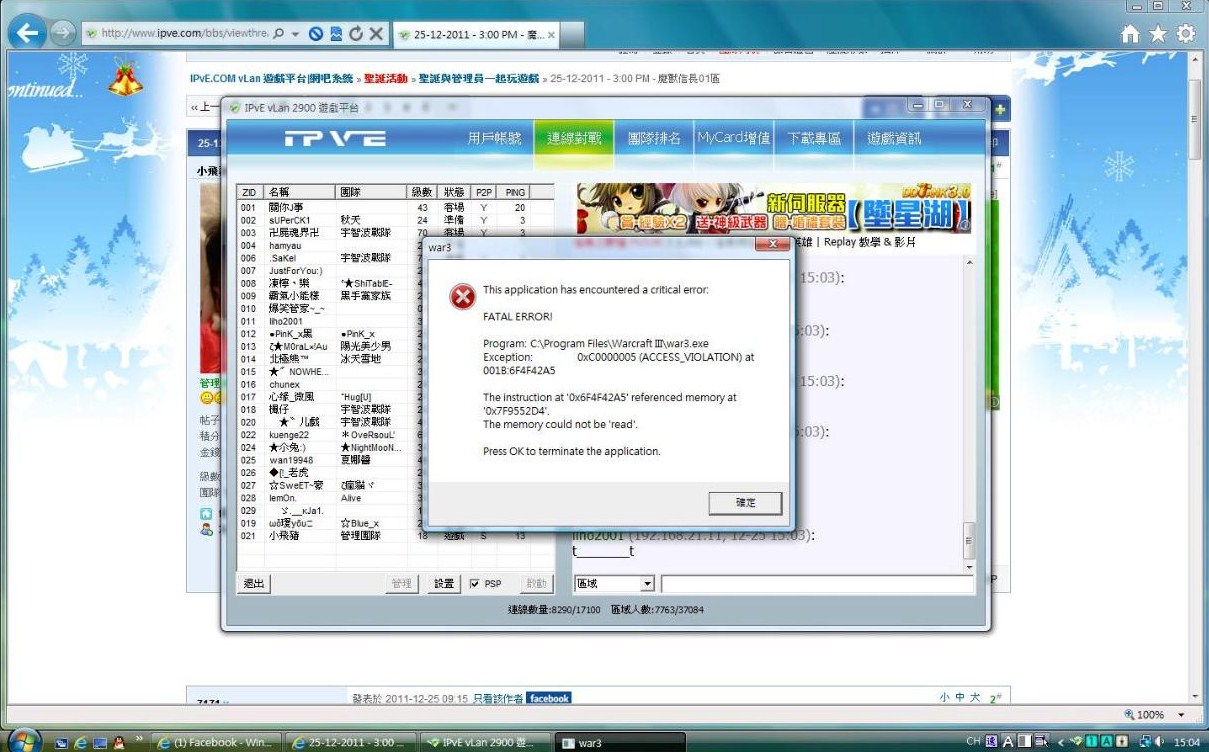This screenshot has height=752, width=1209.
Task: Click the 退出 button in IPvE window
Action: [254, 583]
